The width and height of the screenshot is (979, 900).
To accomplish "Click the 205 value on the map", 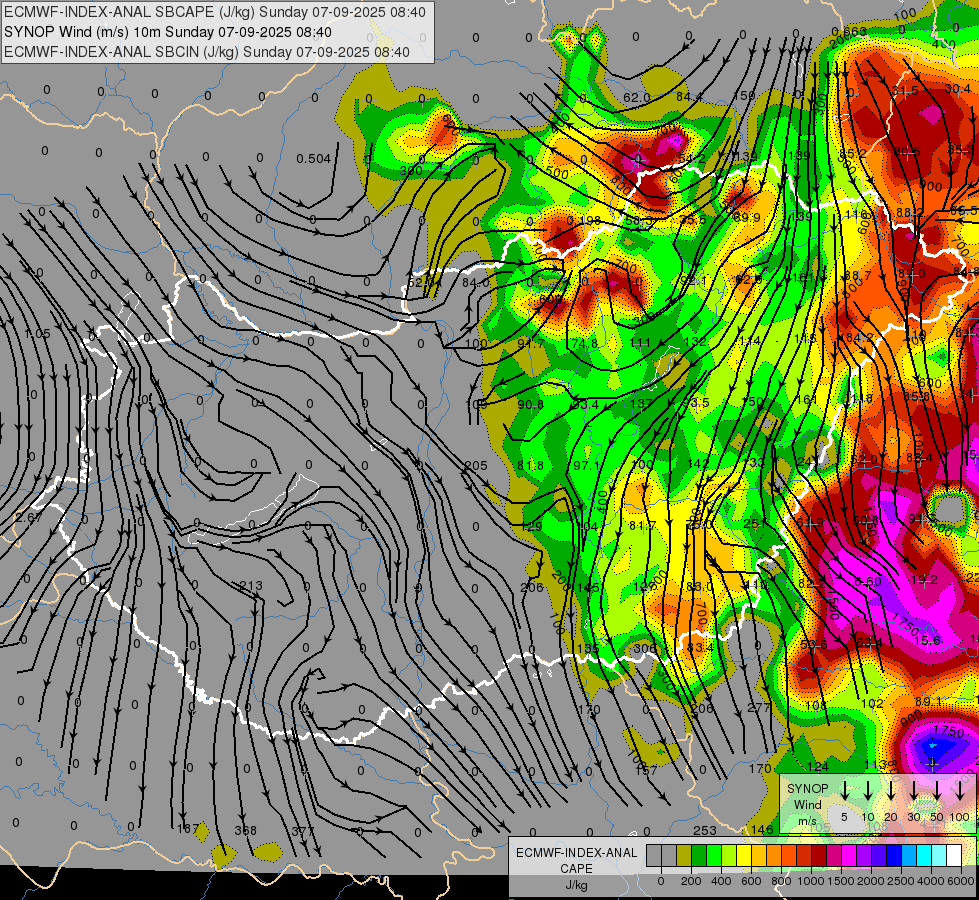I will click(476, 465).
